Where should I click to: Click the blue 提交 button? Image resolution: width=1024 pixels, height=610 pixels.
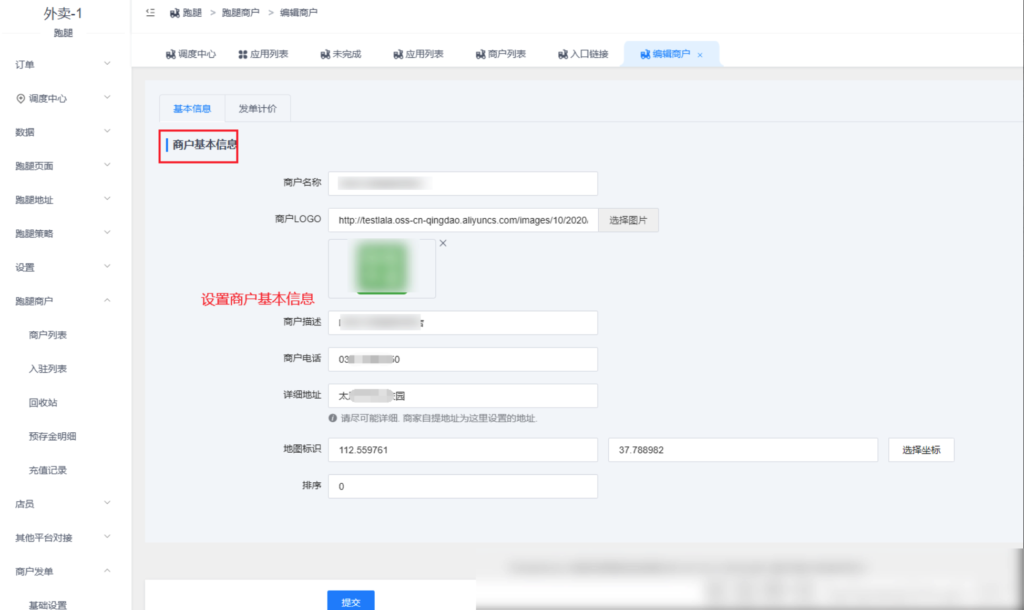coord(349,600)
